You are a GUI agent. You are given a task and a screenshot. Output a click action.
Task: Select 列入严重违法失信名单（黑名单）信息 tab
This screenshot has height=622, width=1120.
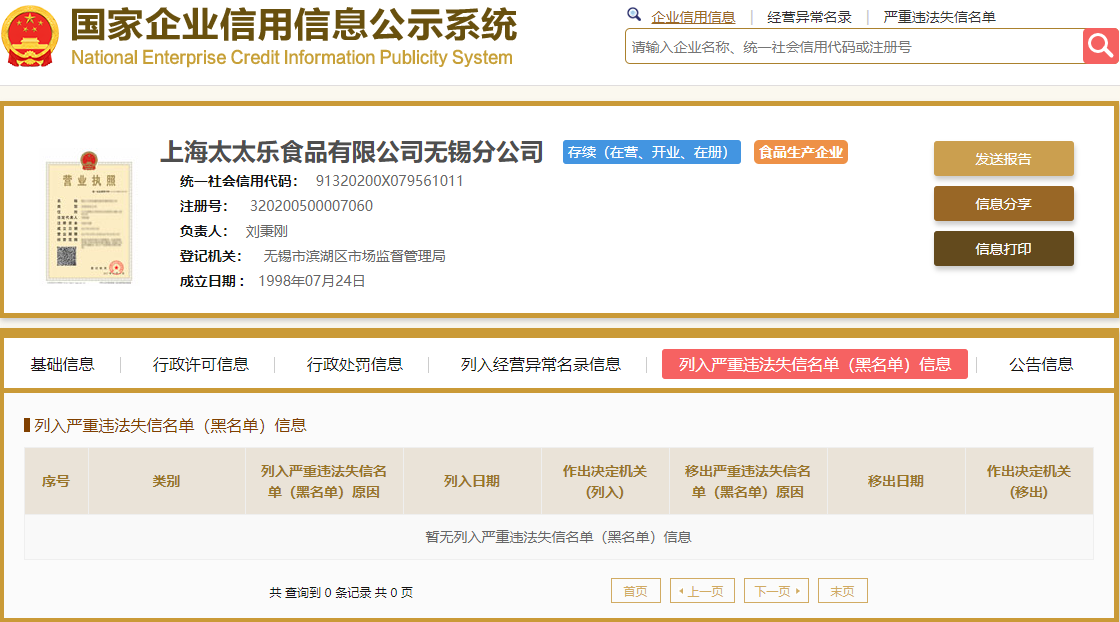(x=815, y=364)
